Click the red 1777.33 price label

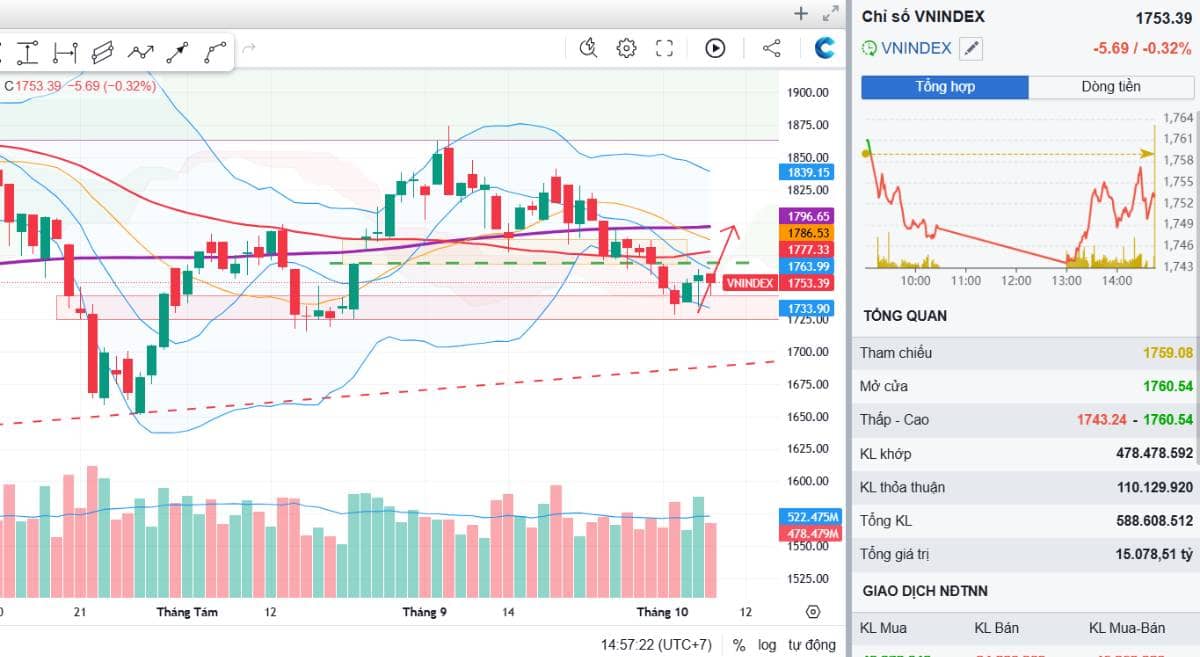(x=809, y=249)
